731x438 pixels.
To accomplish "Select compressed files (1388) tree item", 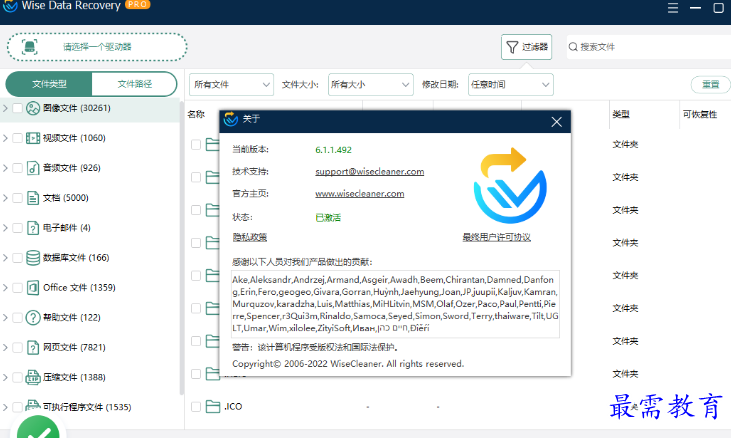I will click(x=74, y=377).
